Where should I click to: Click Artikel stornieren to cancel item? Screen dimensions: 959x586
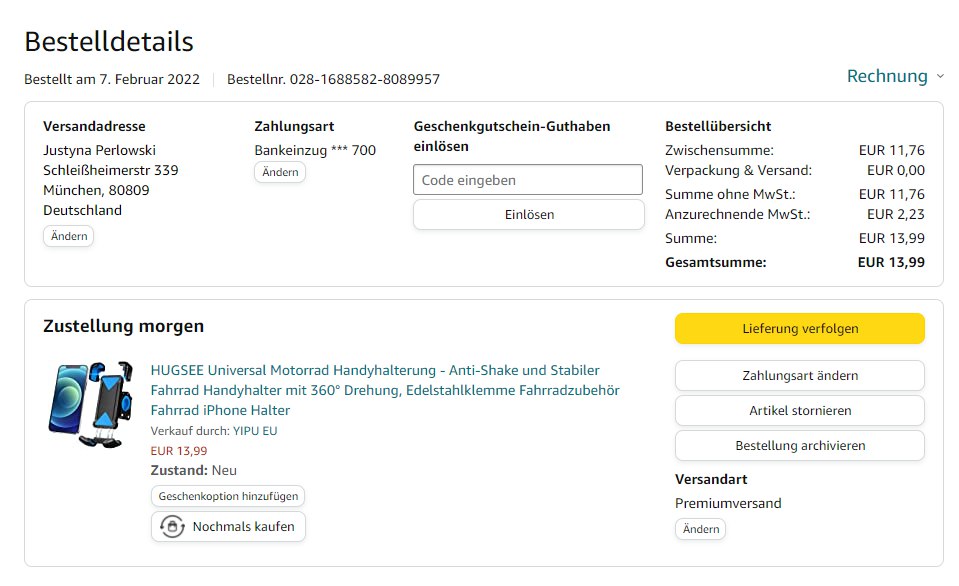pos(799,410)
